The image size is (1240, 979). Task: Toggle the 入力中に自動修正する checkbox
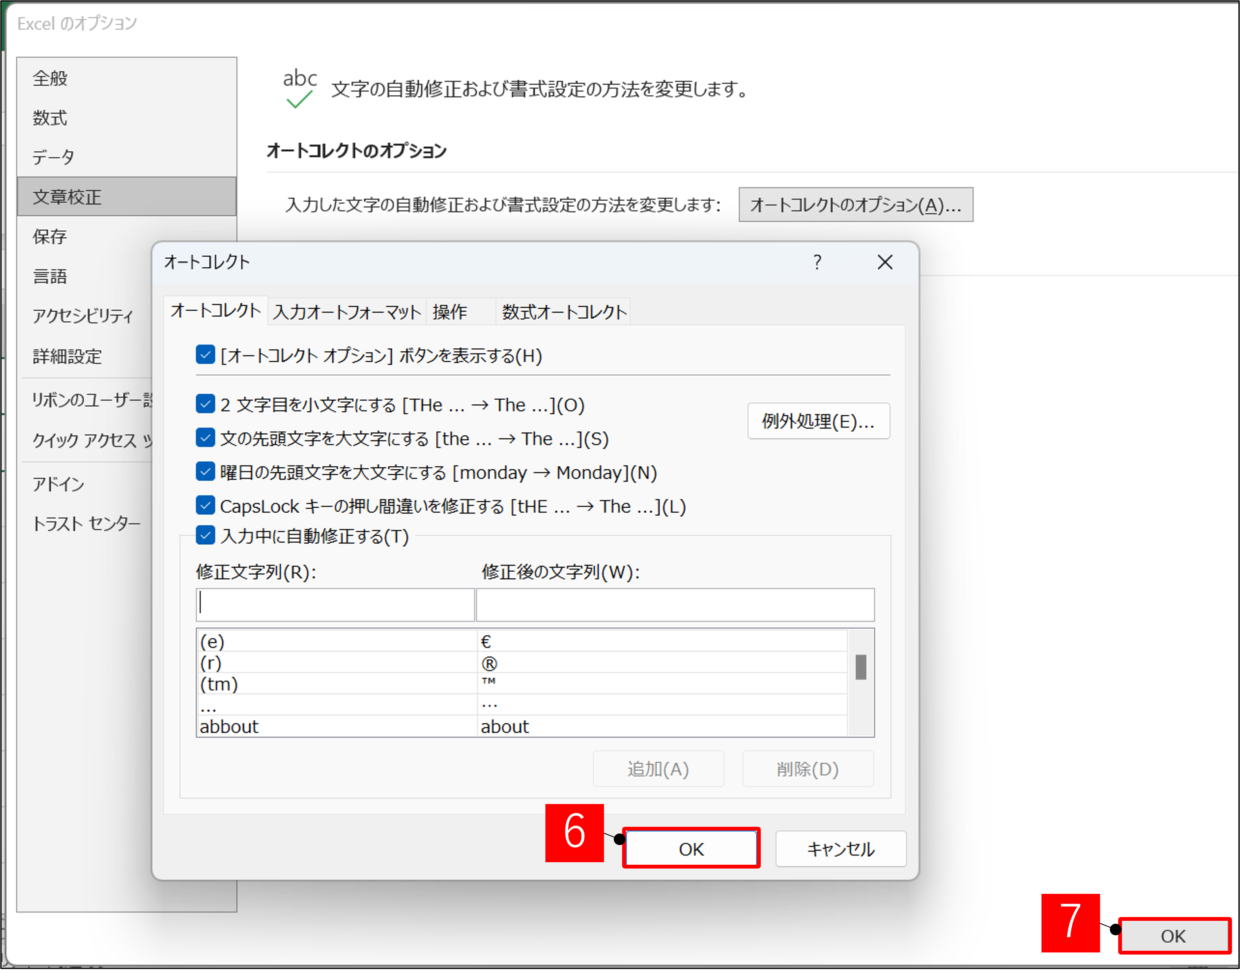click(x=205, y=536)
